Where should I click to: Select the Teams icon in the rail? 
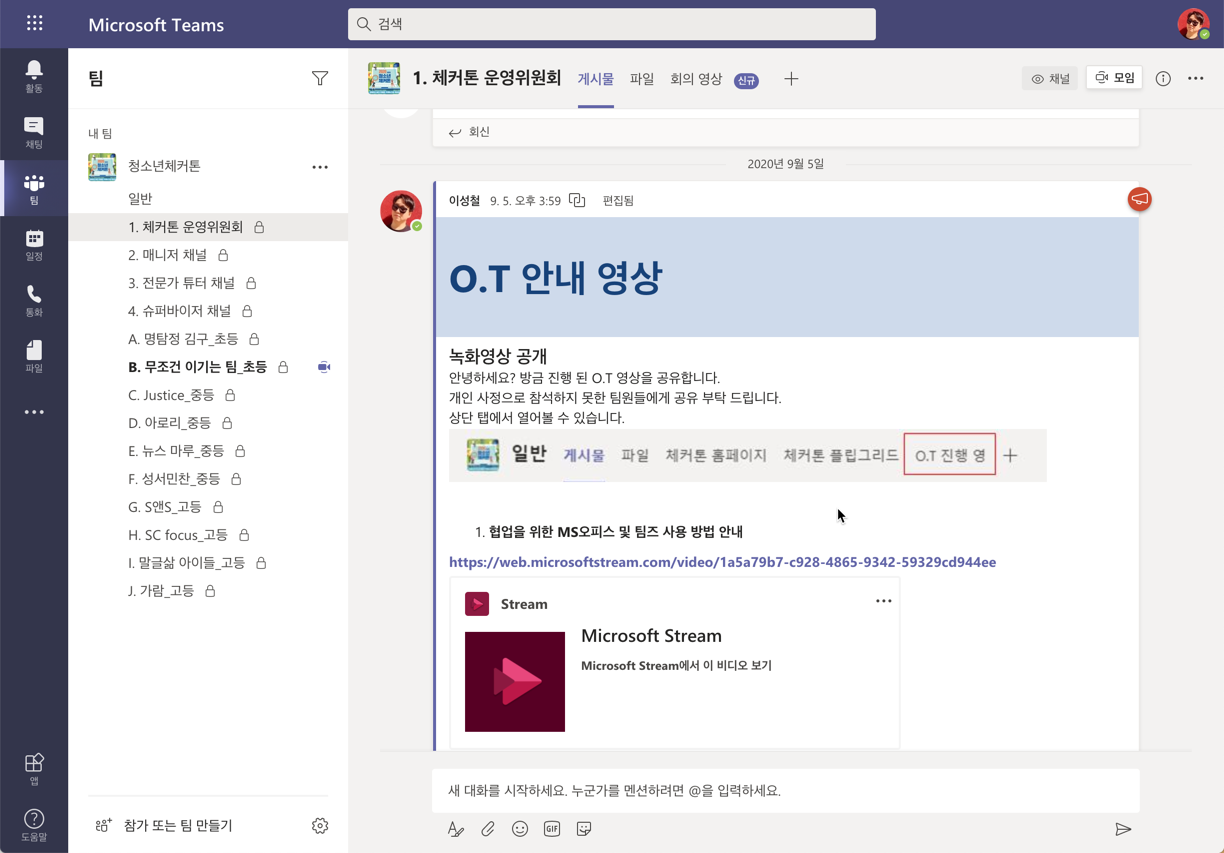[34, 188]
